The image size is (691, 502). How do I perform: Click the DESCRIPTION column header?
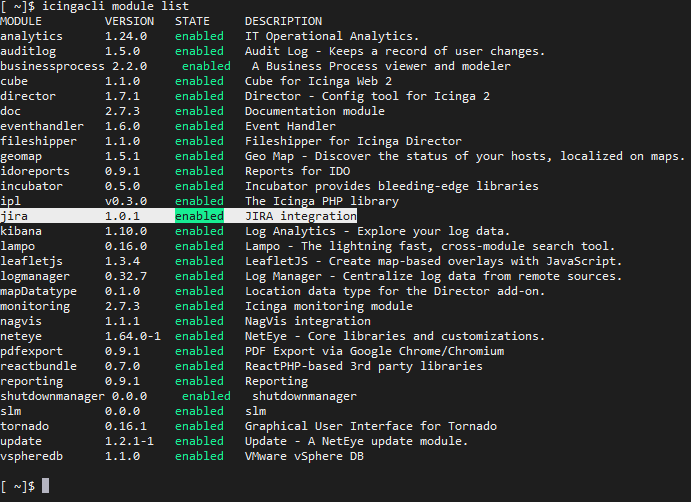[283, 21]
